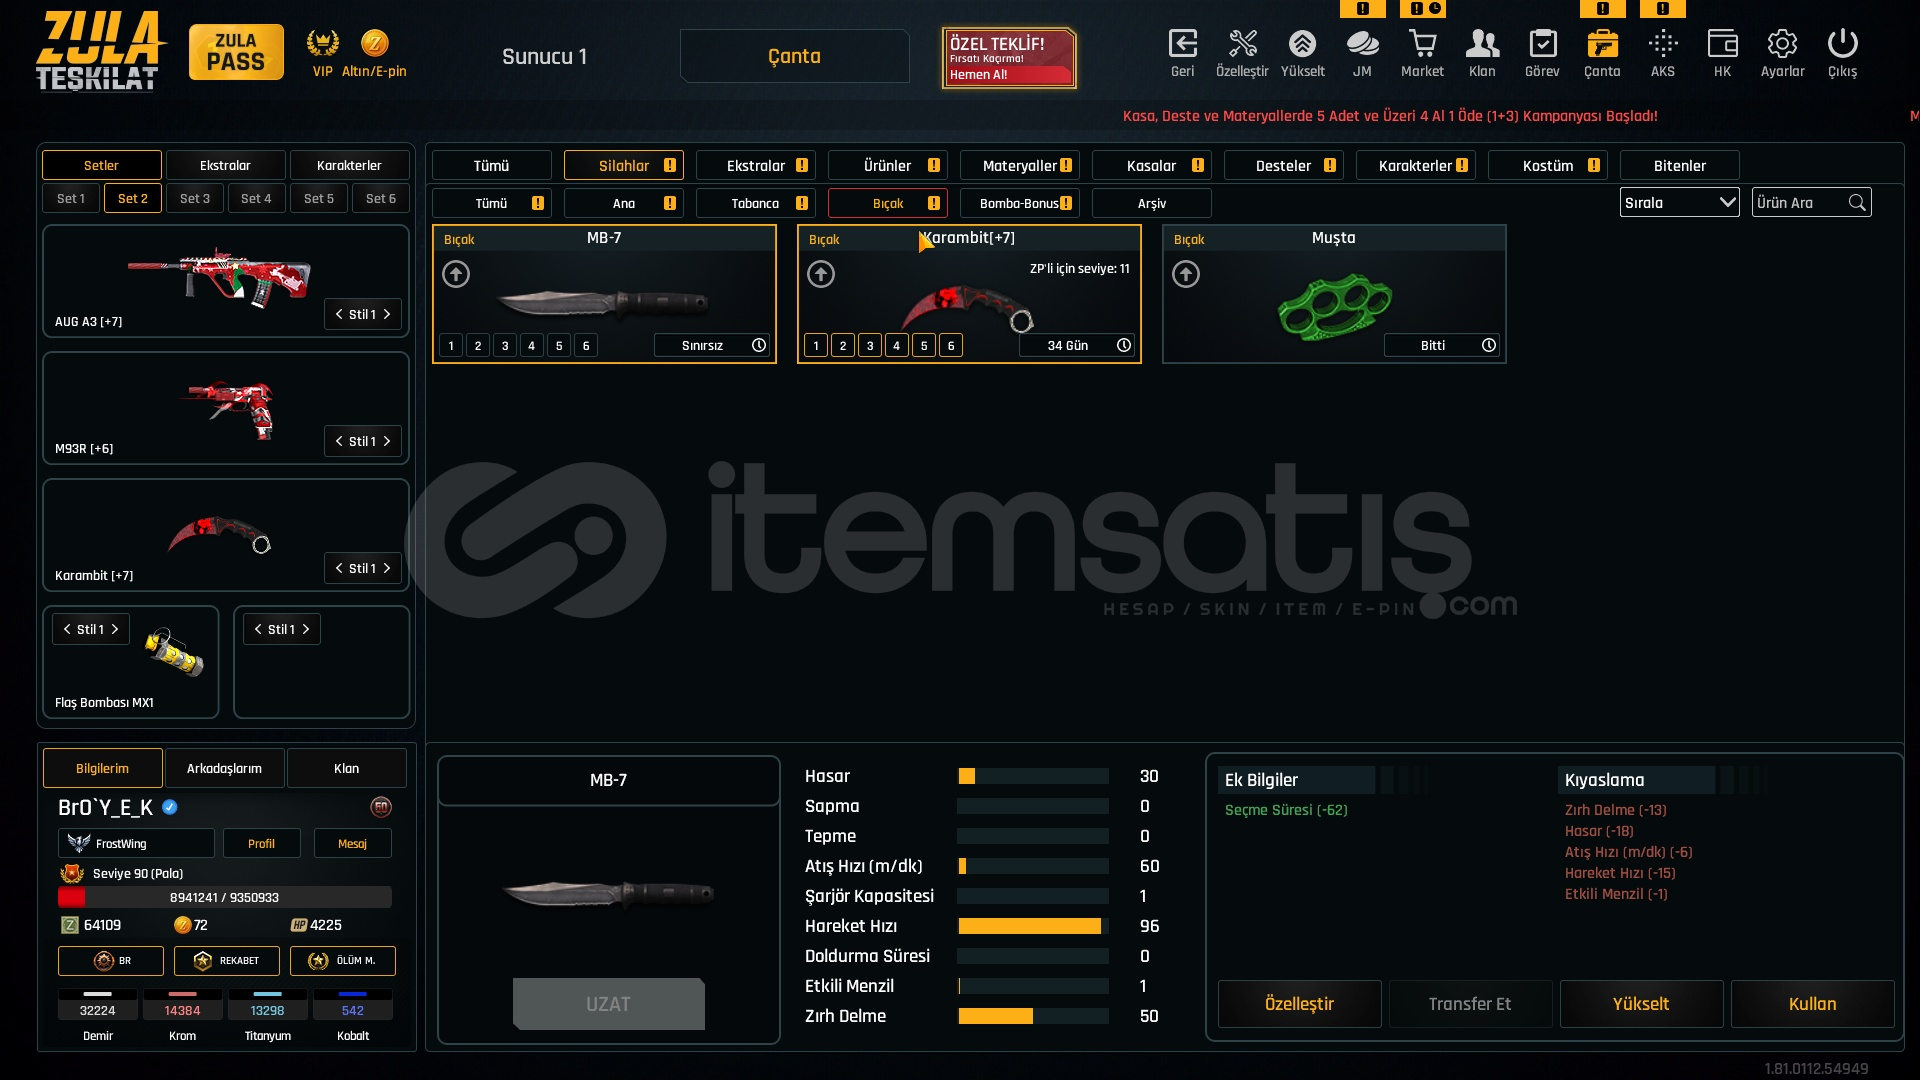Previous style arrow for Flaş Bombası
The height and width of the screenshot is (1080, 1920).
tap(67, 629)
